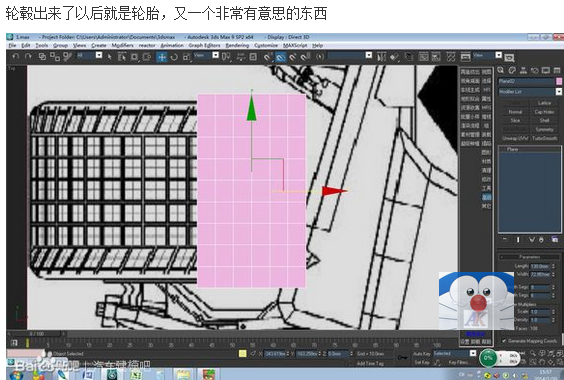Open the Modifiers menu
The image size is (564, 380).
tap(122, 45)
